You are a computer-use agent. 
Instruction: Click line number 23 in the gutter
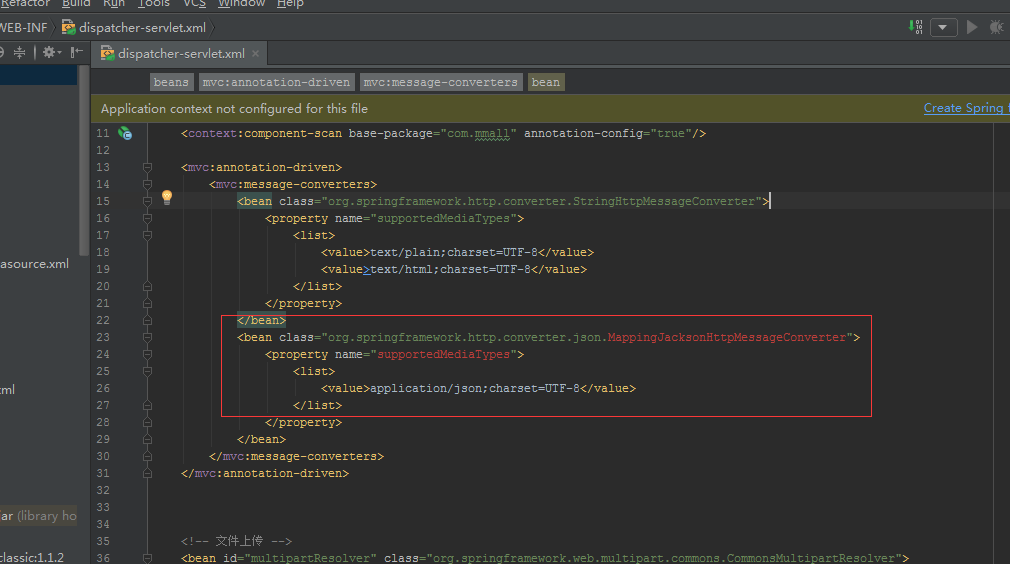click(x=103, y=337)
